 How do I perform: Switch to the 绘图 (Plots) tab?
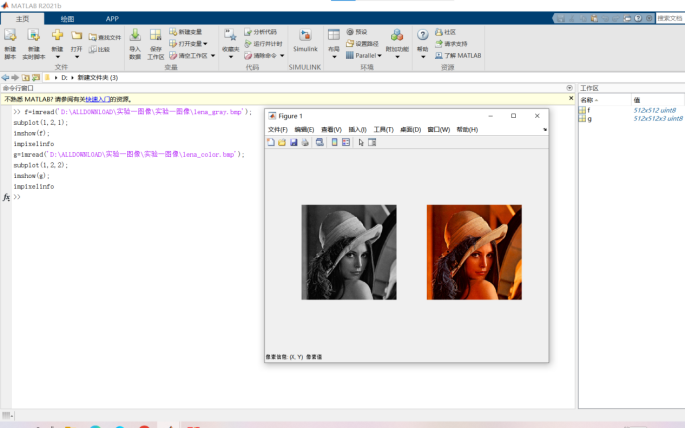[67, 19]
